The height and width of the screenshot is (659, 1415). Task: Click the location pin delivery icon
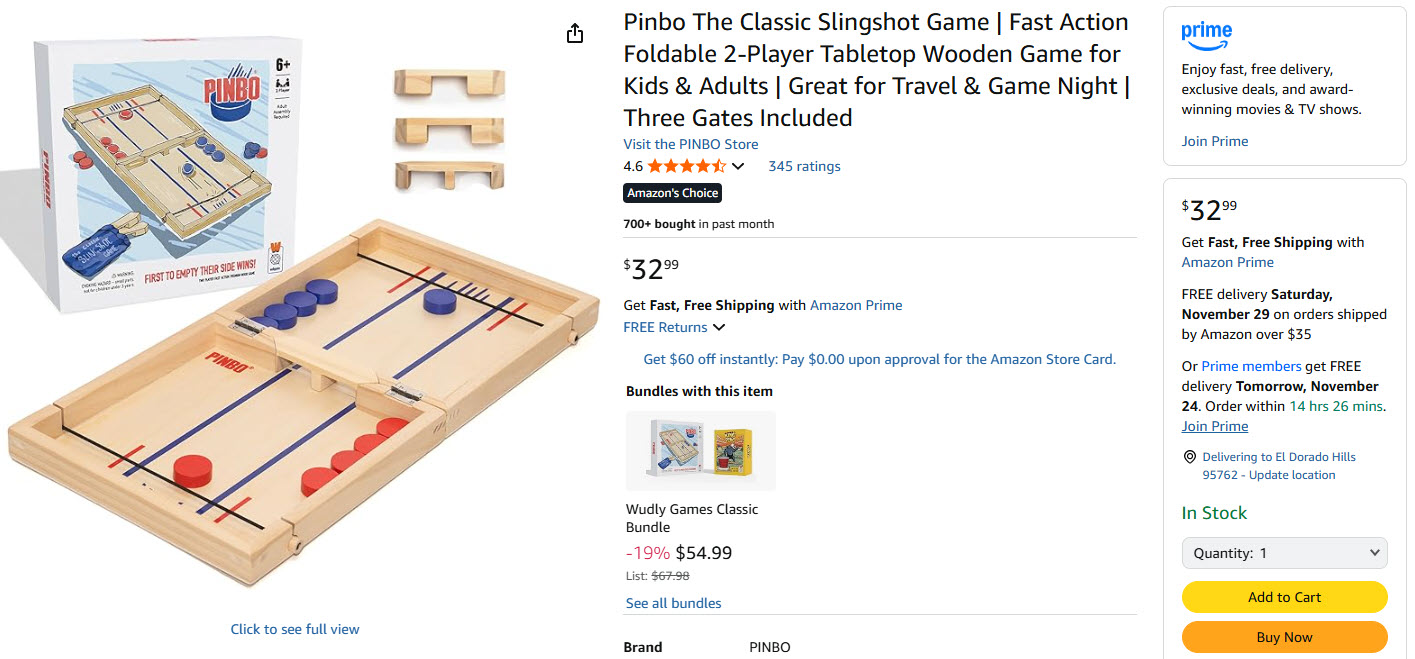click(1189, 457)
